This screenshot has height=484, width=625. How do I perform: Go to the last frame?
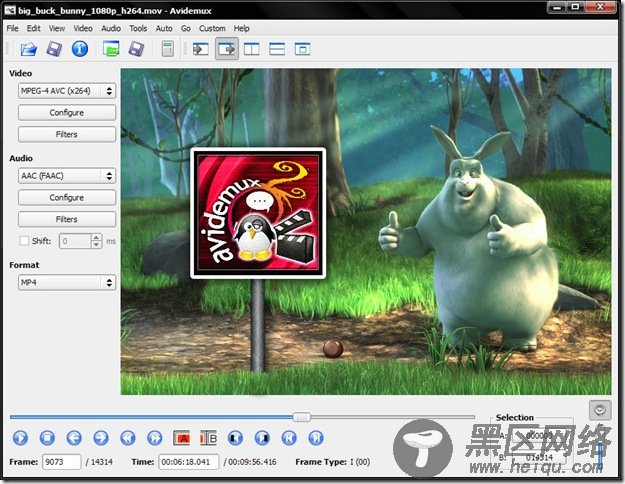pyautogui.click(x=316, y=438)
